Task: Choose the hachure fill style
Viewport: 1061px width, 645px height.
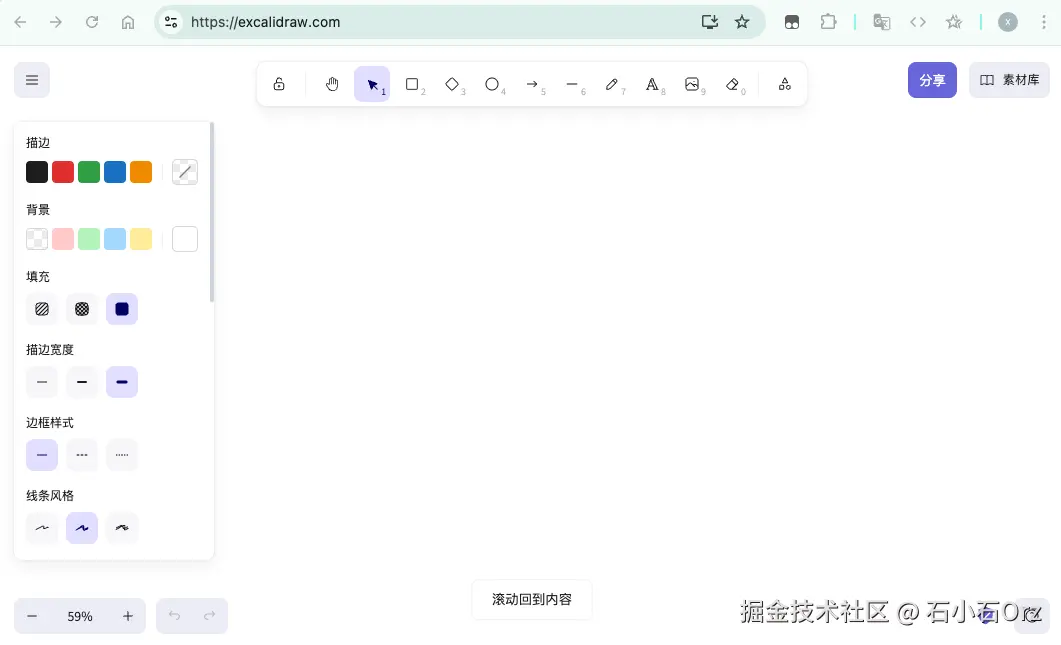Action: (42, 309)
